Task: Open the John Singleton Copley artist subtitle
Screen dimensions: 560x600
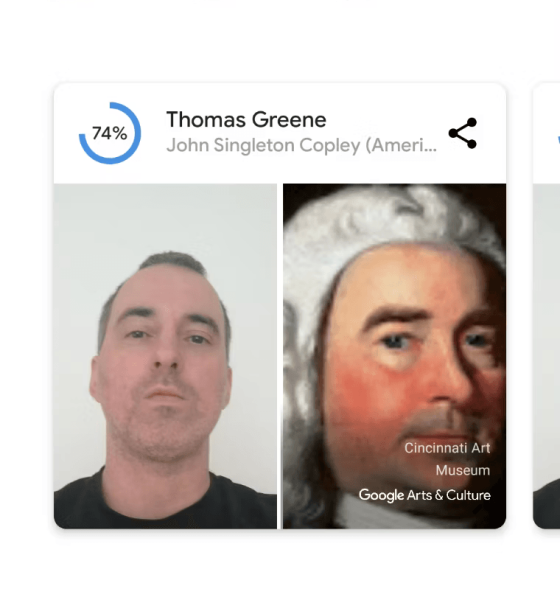Action: pos(301,145)
